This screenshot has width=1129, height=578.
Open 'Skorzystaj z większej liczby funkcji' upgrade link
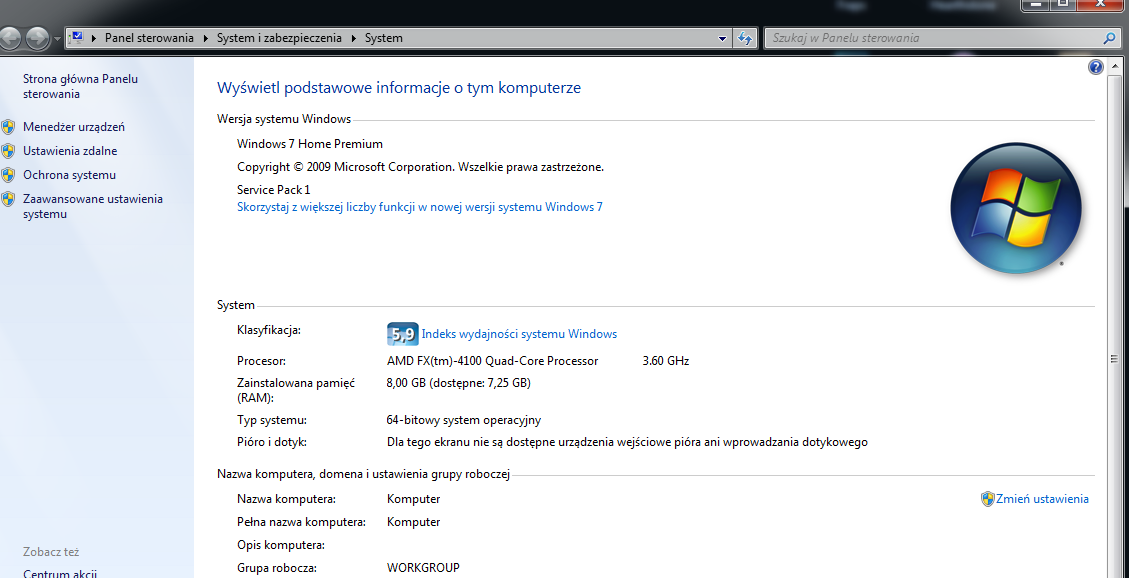click(x=420, y=207)
